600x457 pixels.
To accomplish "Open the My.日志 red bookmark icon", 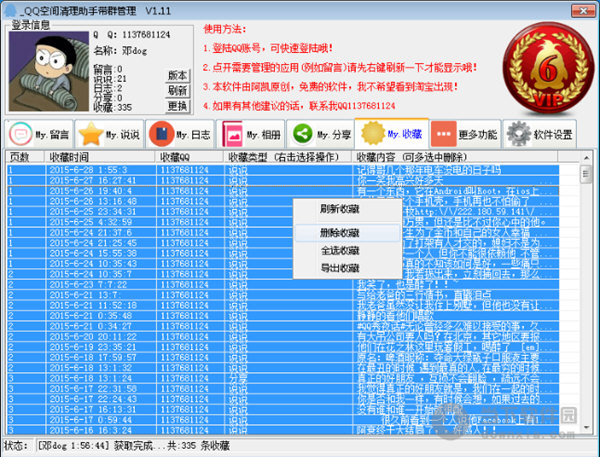I will coord(161,134).
